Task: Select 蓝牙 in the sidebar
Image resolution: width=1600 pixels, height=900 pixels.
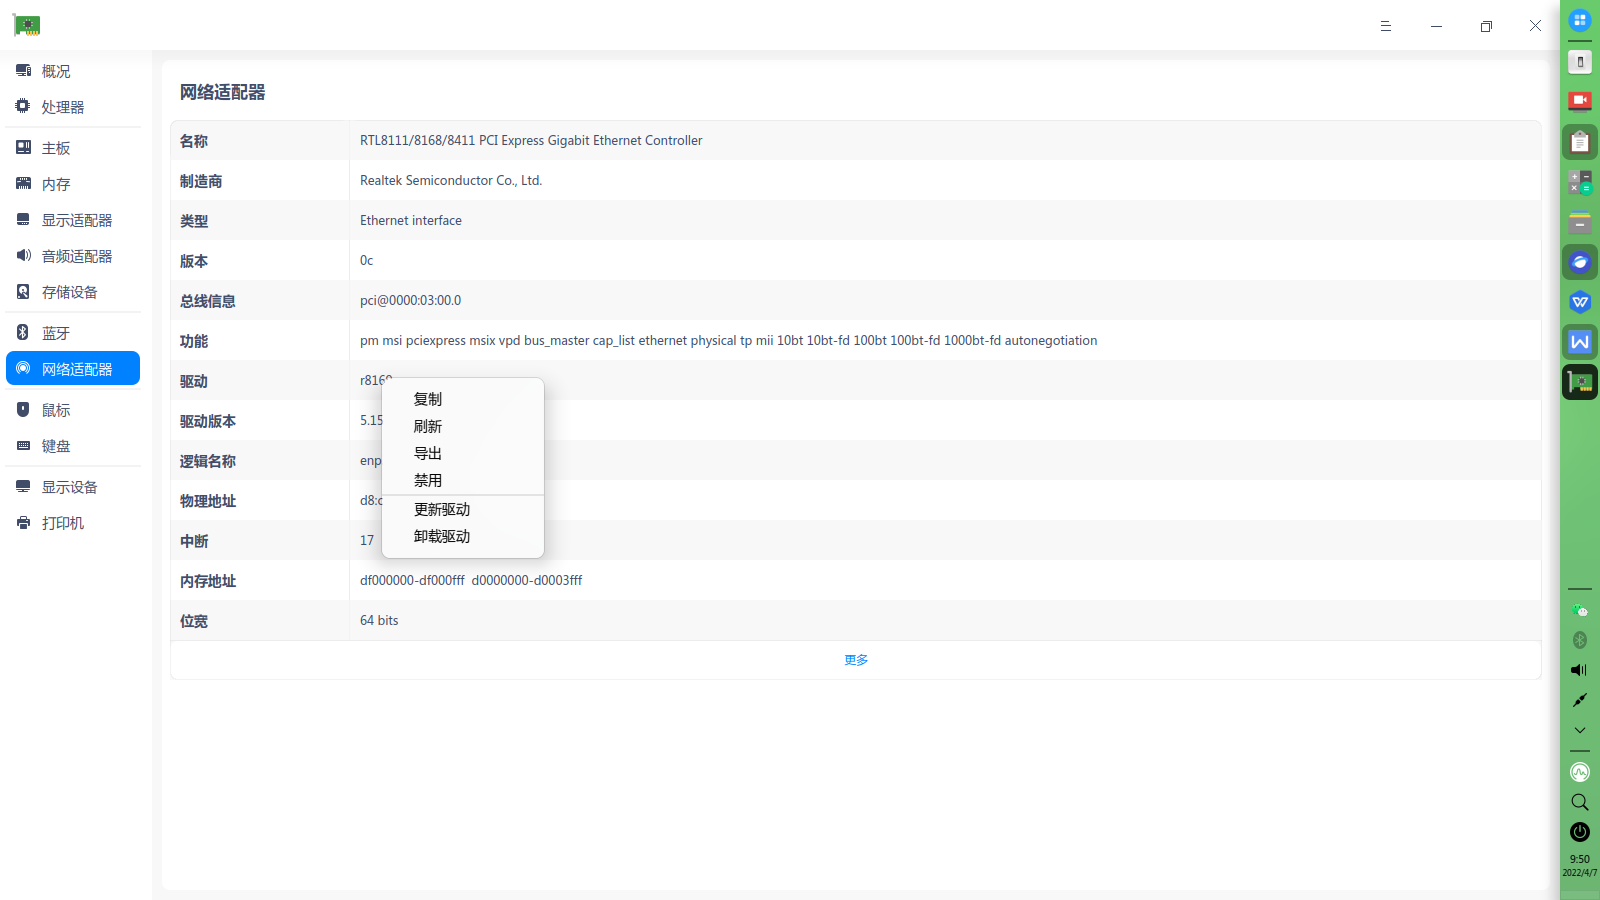Action: pyautogui.click(x=73, y=333)
